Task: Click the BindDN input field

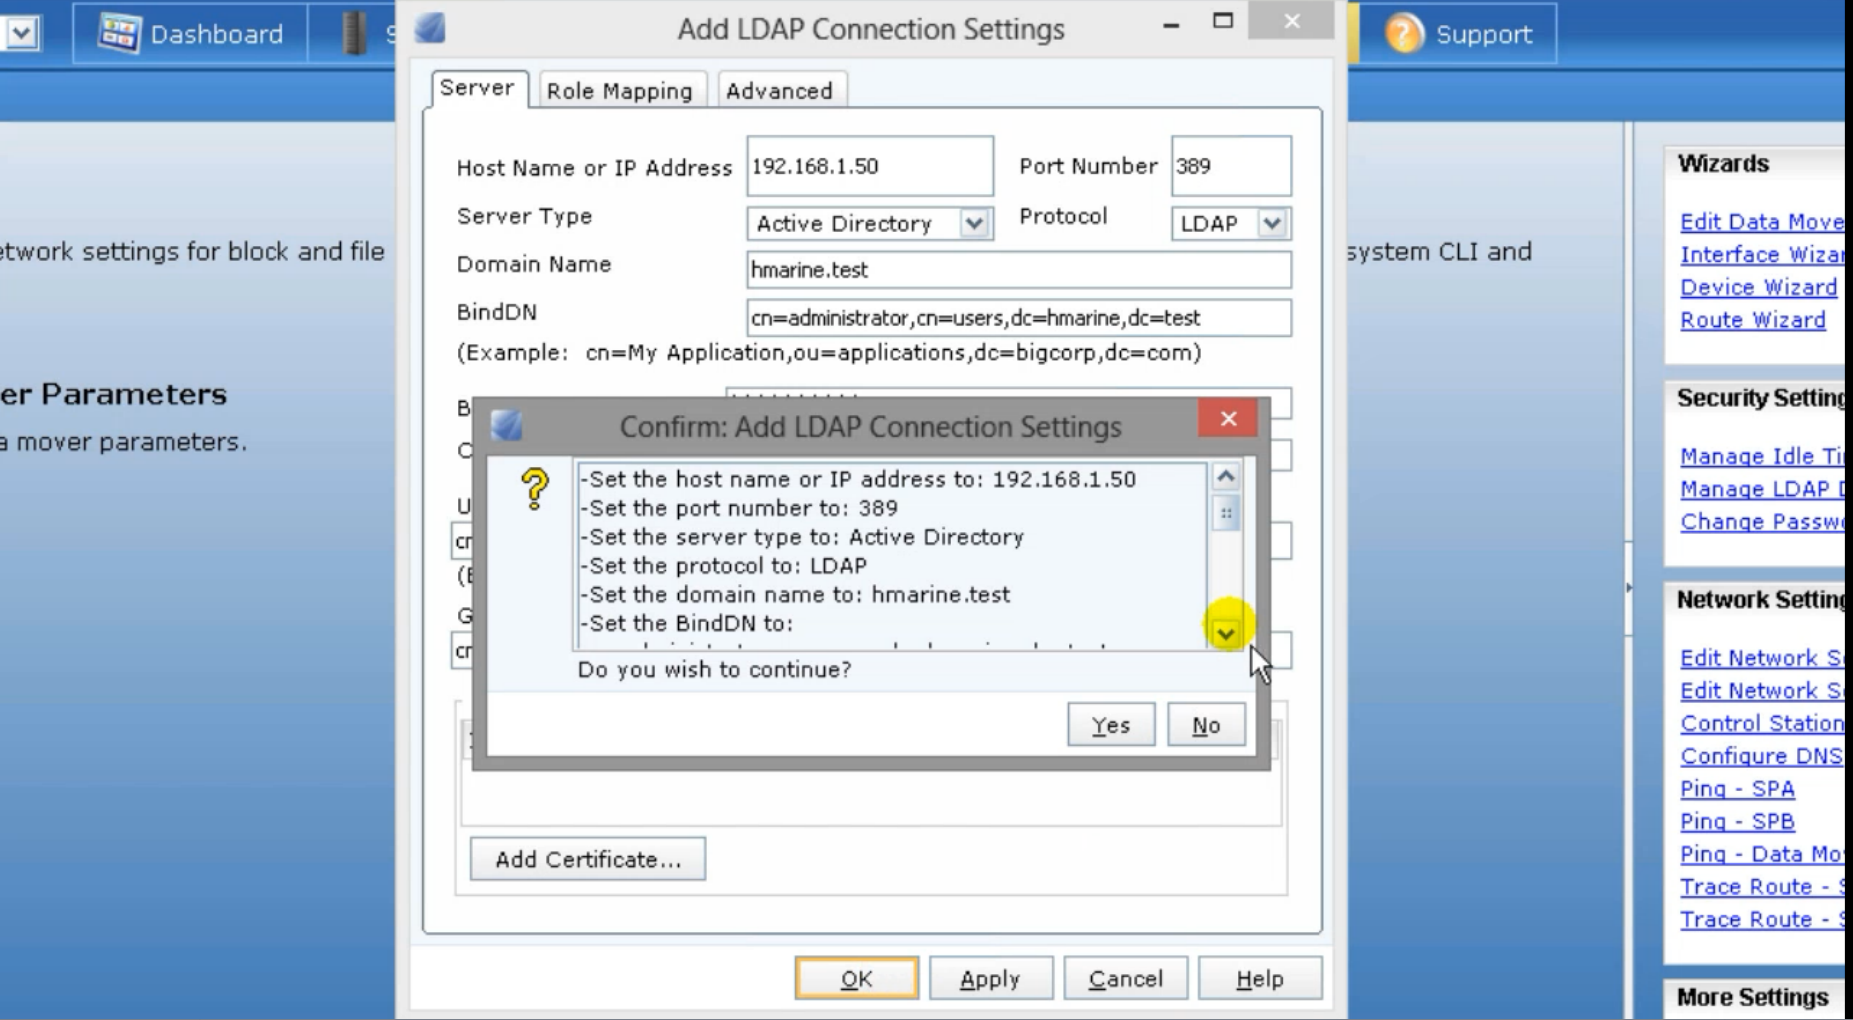Action: point(1019,318)
